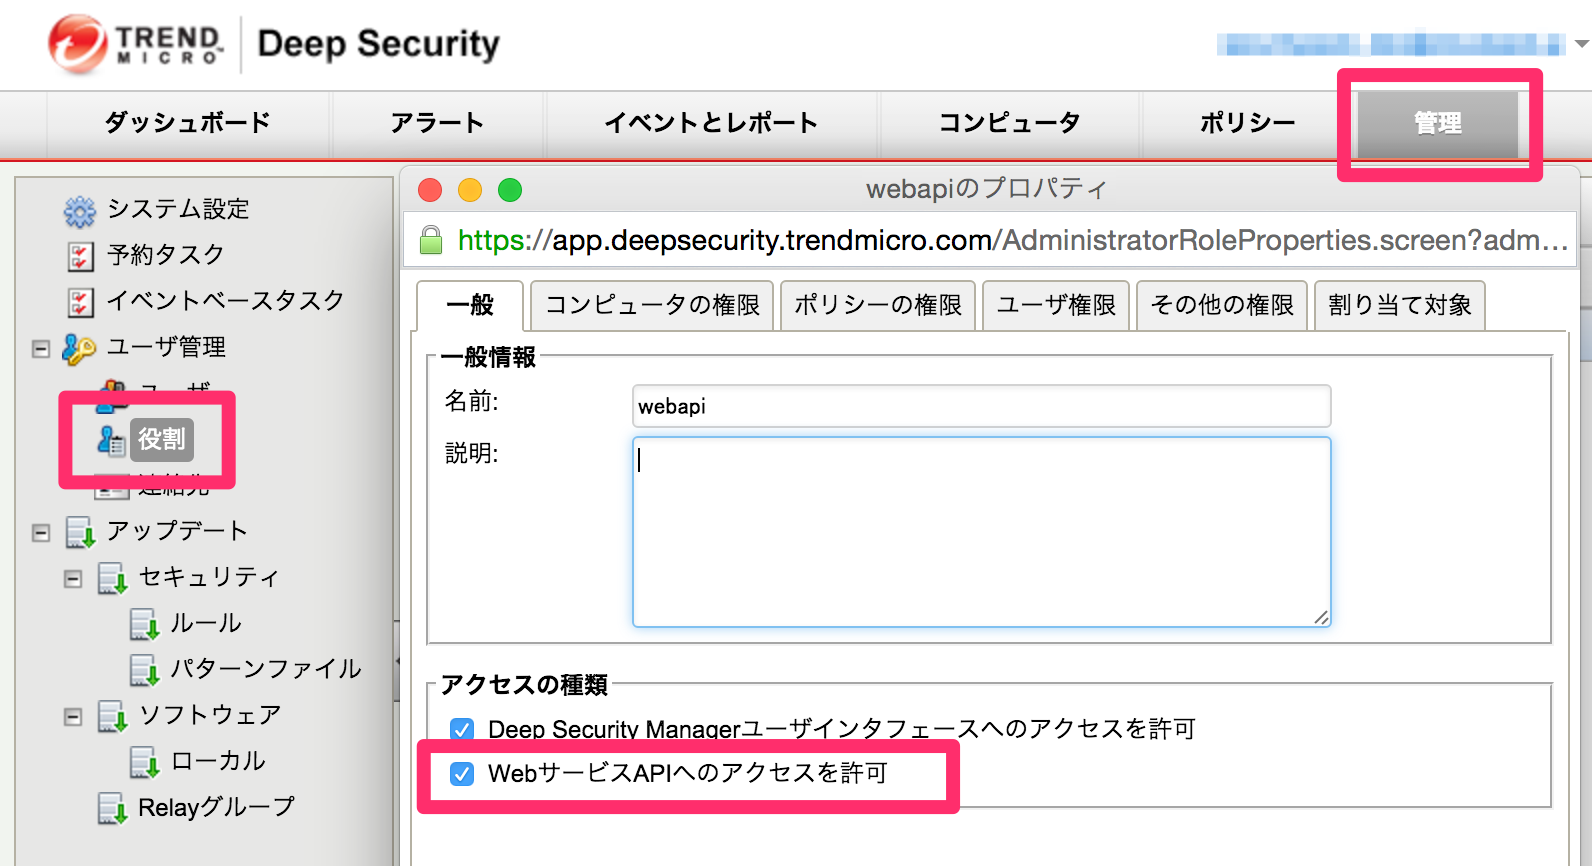This screenshot has height=866, width=1592.
Task: Open the account dropdown arrow
Action: [1581, 44]
